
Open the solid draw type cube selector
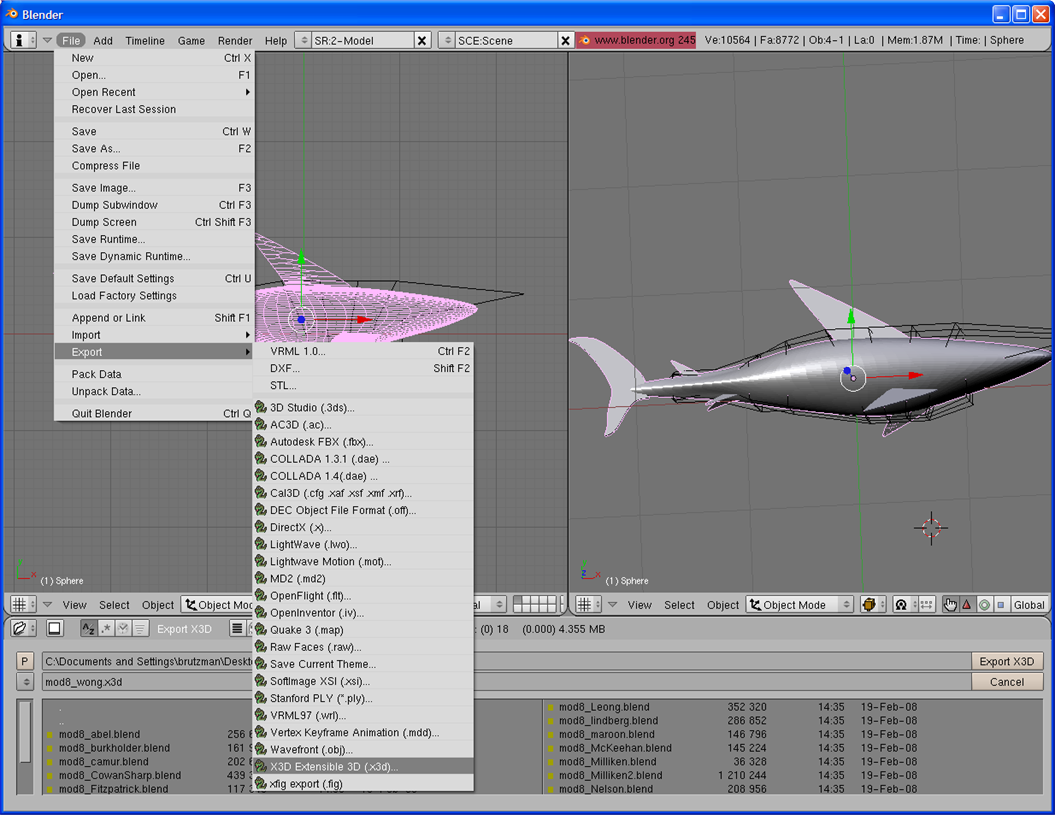click(873, 605)
